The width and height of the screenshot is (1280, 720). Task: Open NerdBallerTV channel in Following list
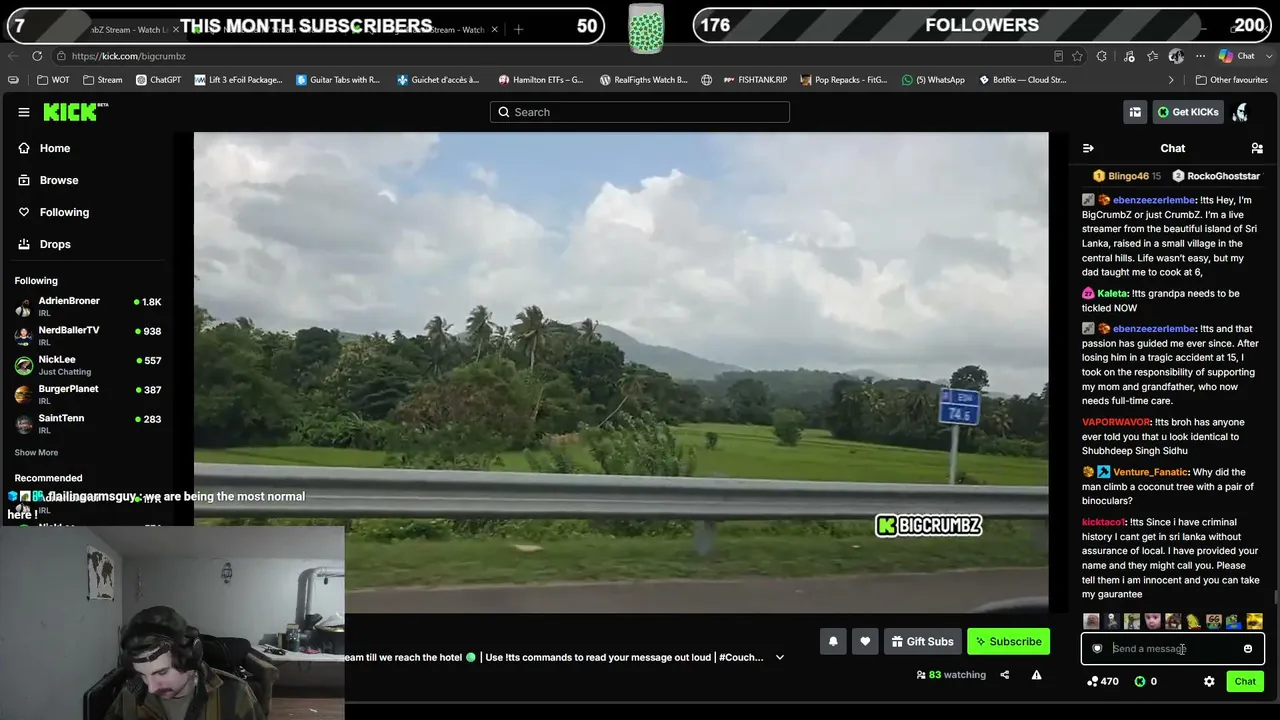click(x=88, y=336)
